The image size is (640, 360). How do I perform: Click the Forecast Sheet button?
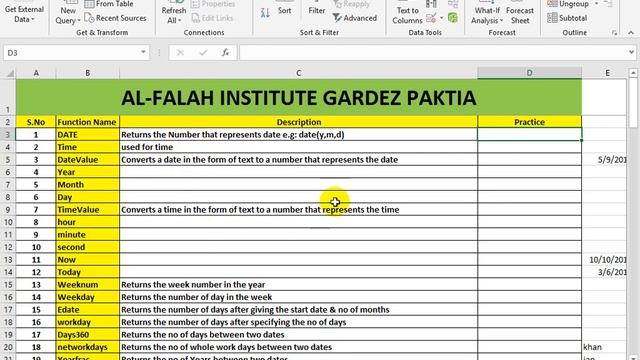click(x=520, y=14)
